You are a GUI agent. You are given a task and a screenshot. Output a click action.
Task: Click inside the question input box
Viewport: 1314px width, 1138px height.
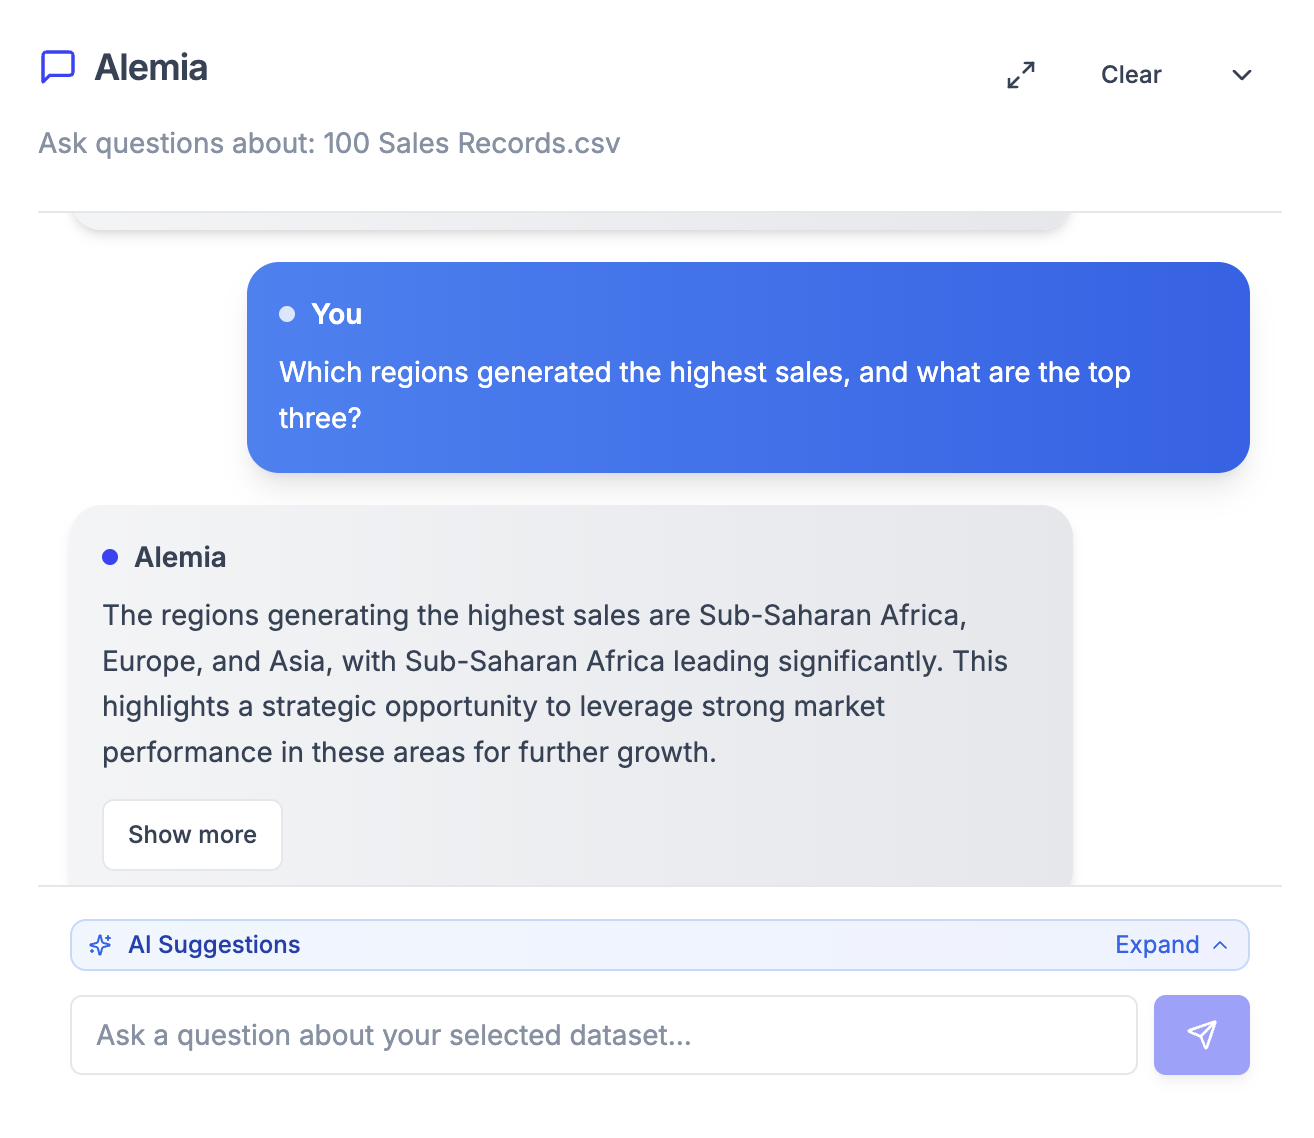tap(600, 1035)
